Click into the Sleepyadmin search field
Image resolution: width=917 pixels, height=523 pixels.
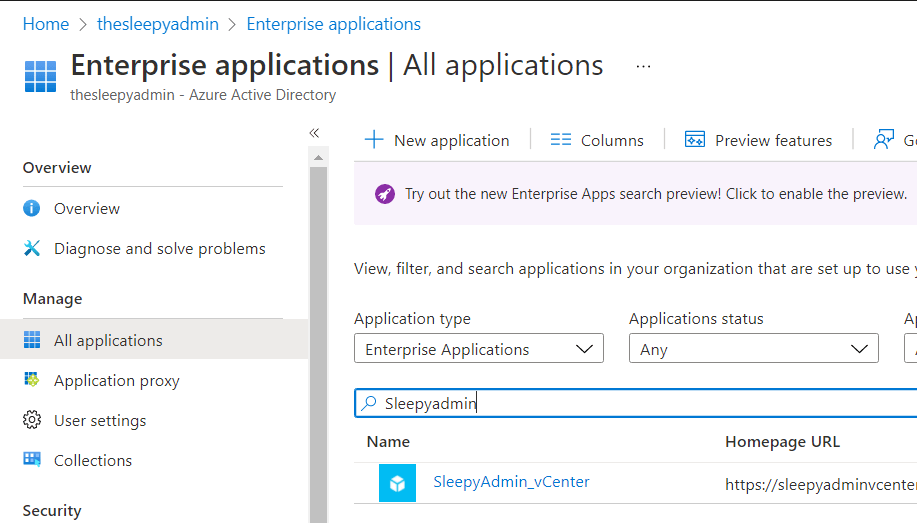pos(640,403)
